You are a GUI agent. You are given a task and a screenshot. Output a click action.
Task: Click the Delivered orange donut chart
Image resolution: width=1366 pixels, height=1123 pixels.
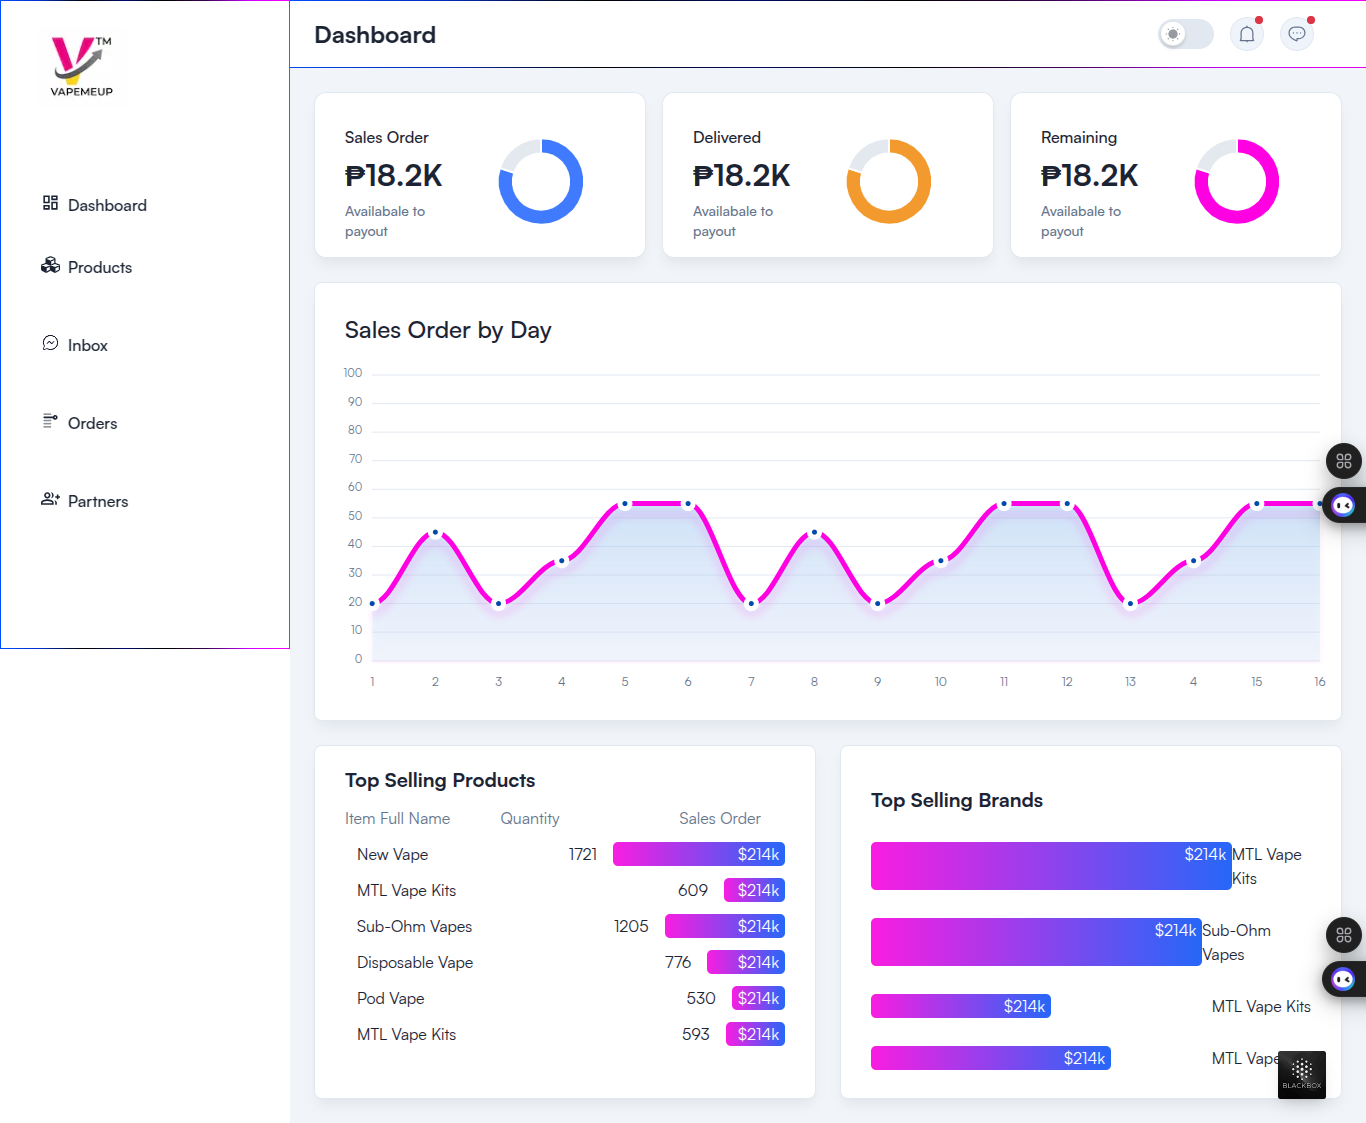point(889,181)
